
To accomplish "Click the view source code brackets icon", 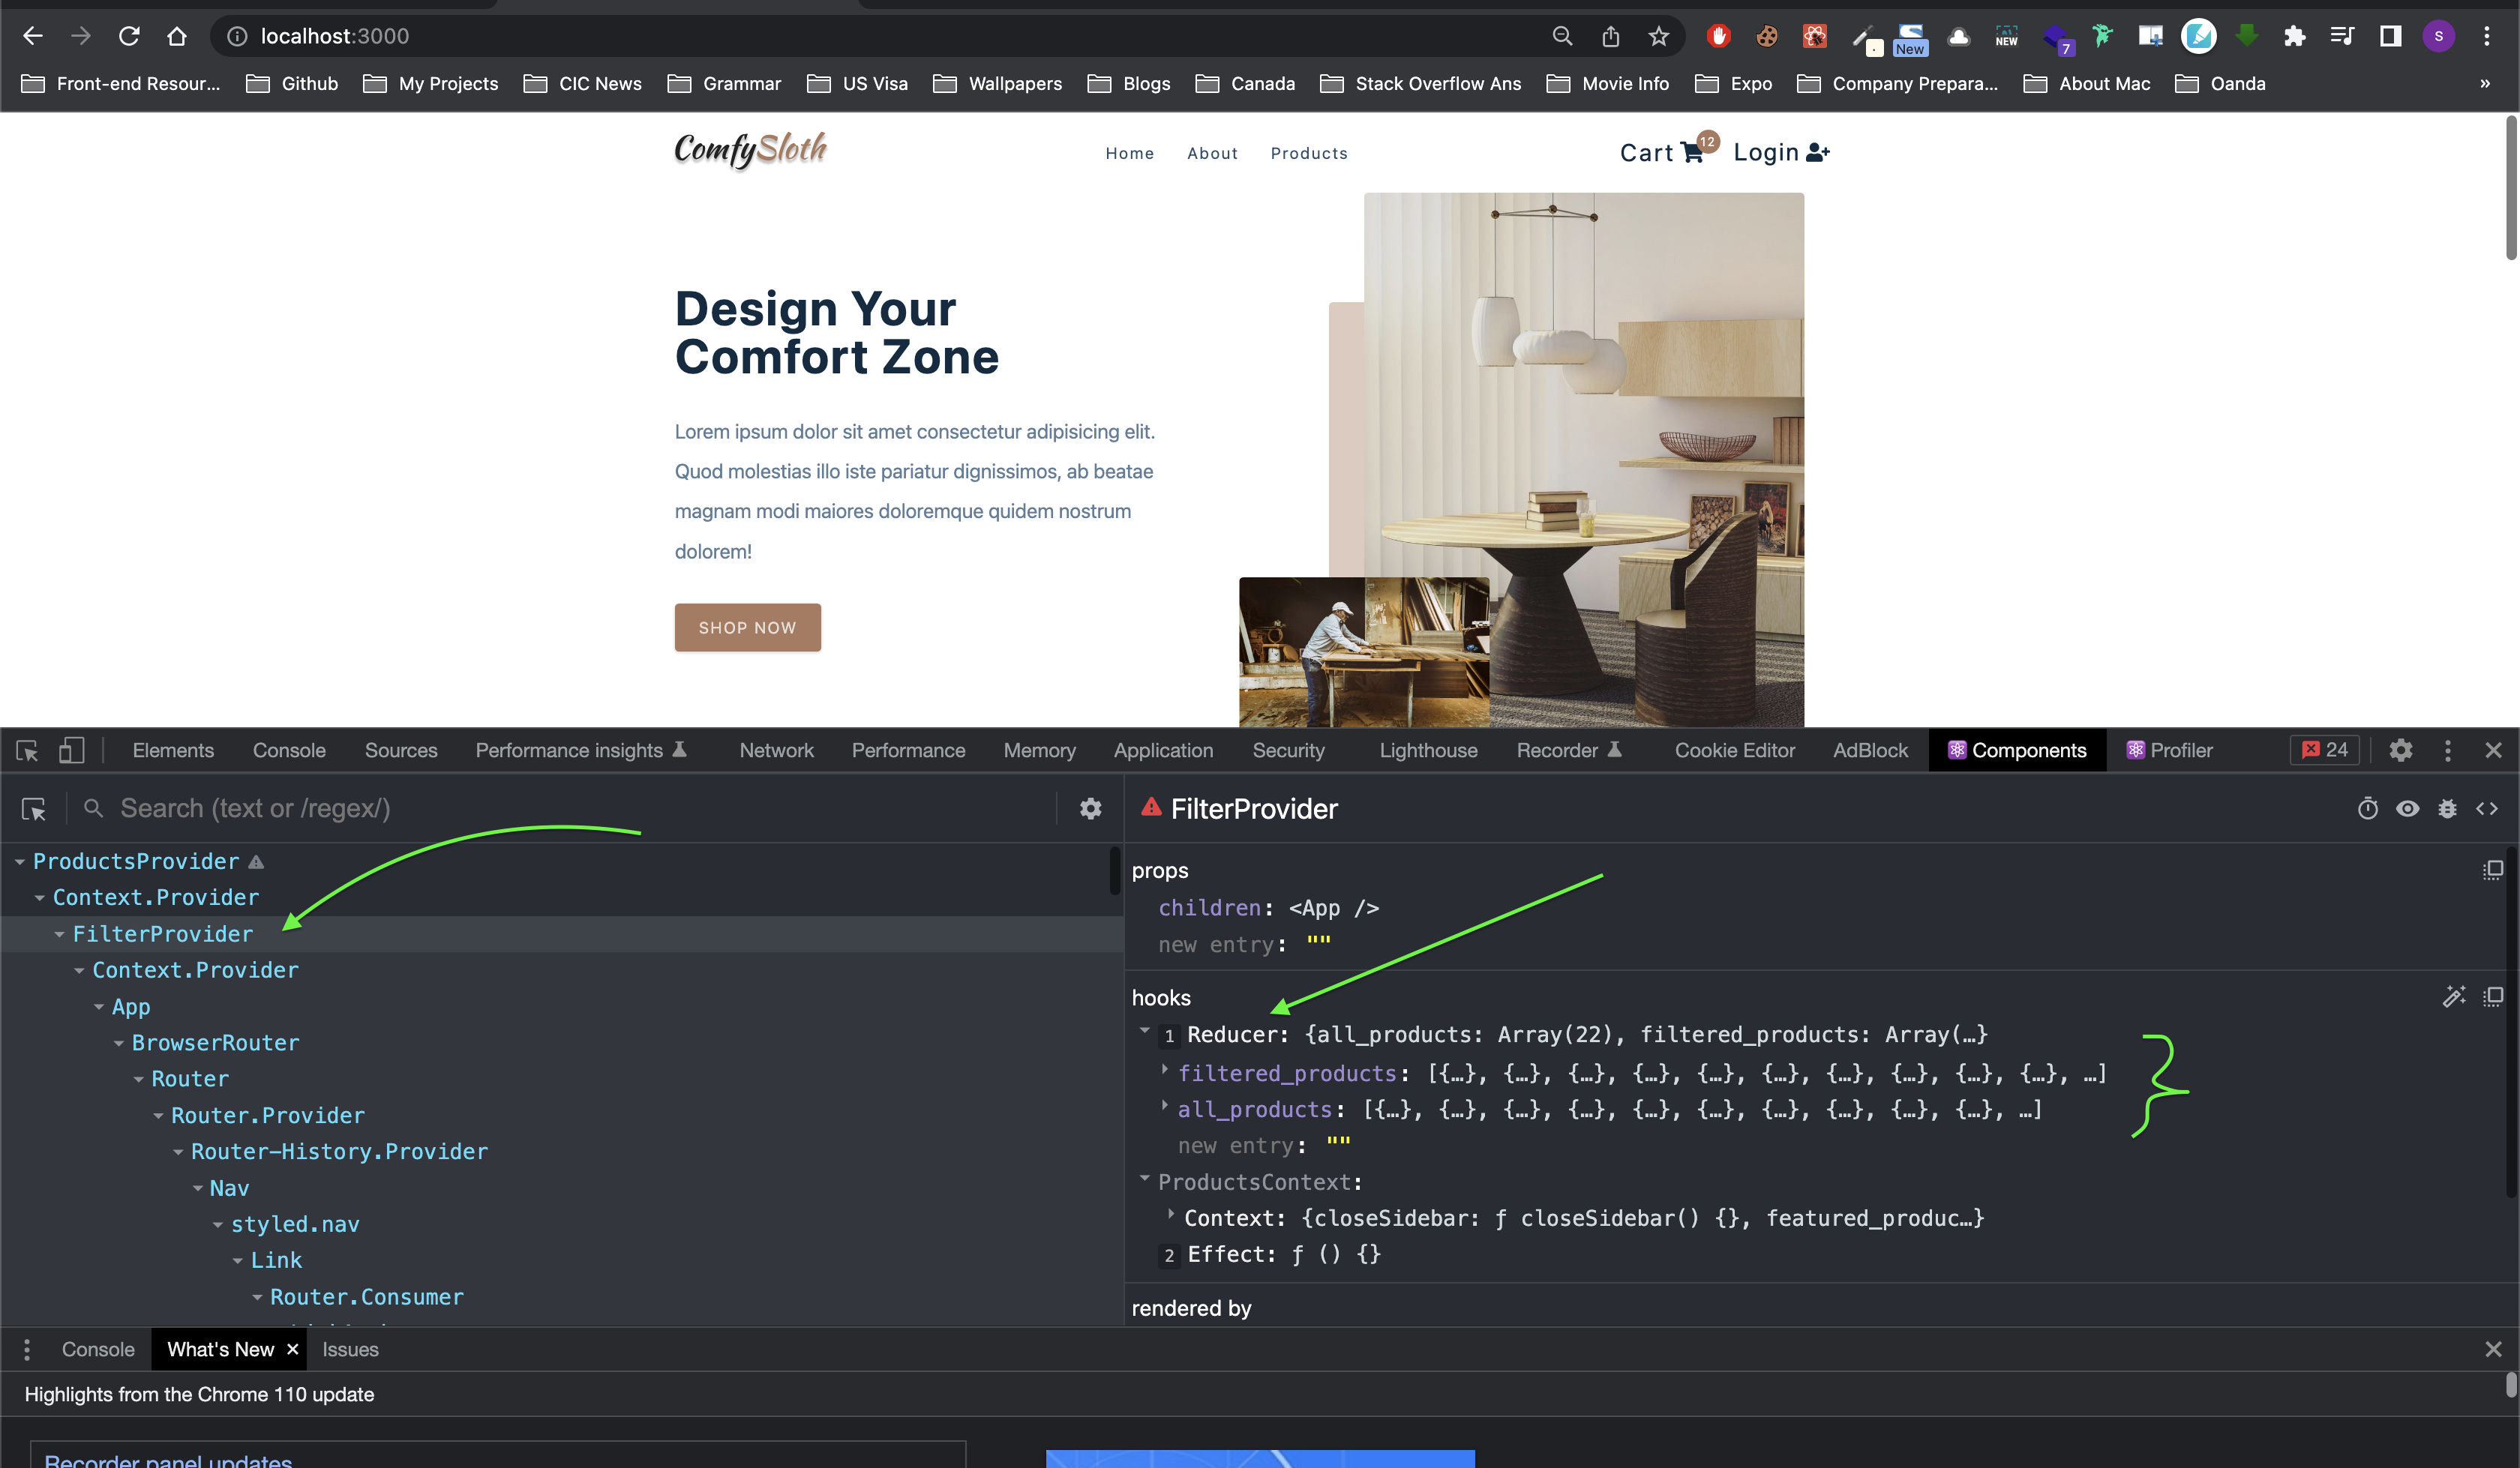I will coord(2487,808).
